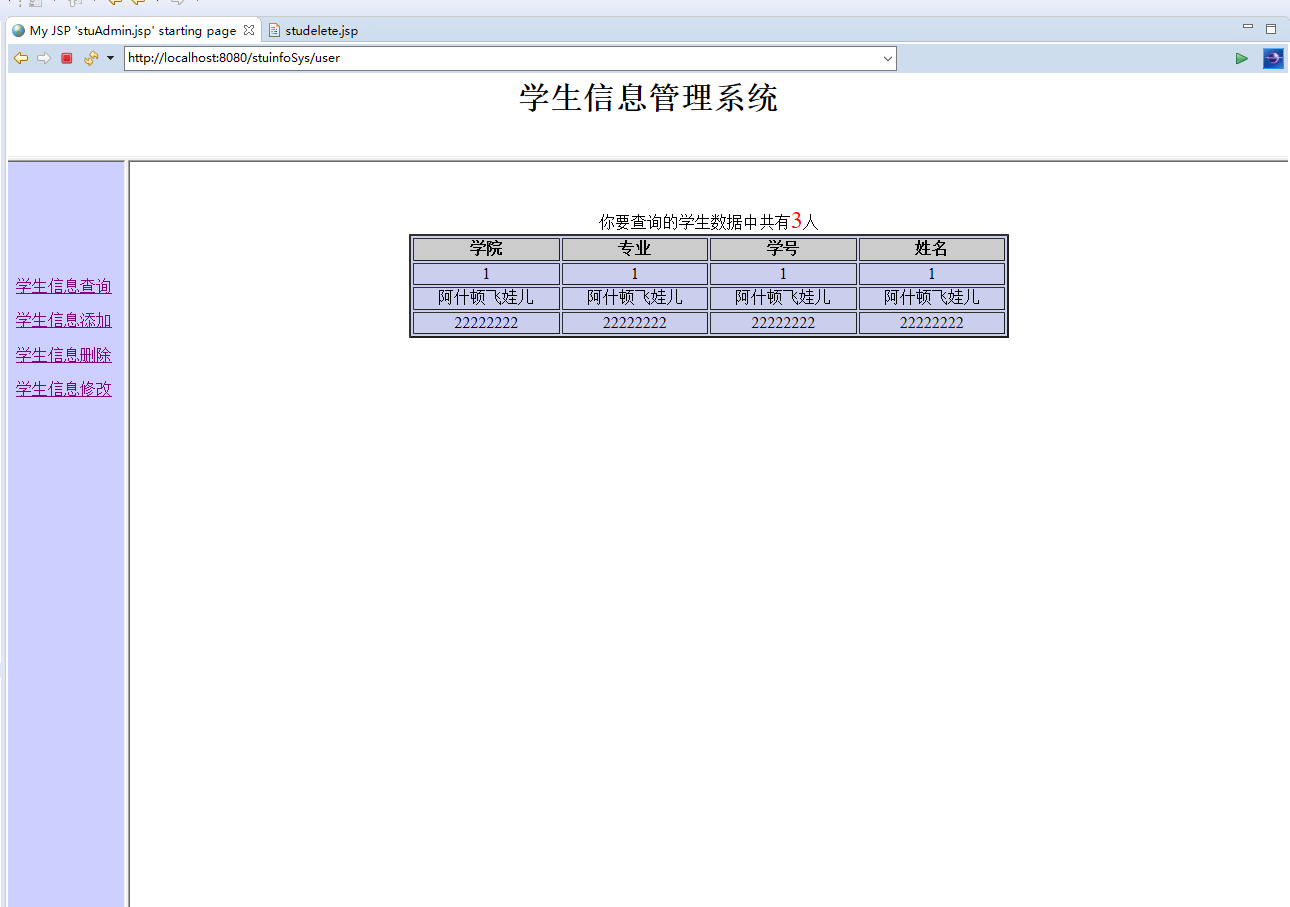1290x907 pixels.
Task: Open the 学生信息查询 link
Action: point(62,285)
